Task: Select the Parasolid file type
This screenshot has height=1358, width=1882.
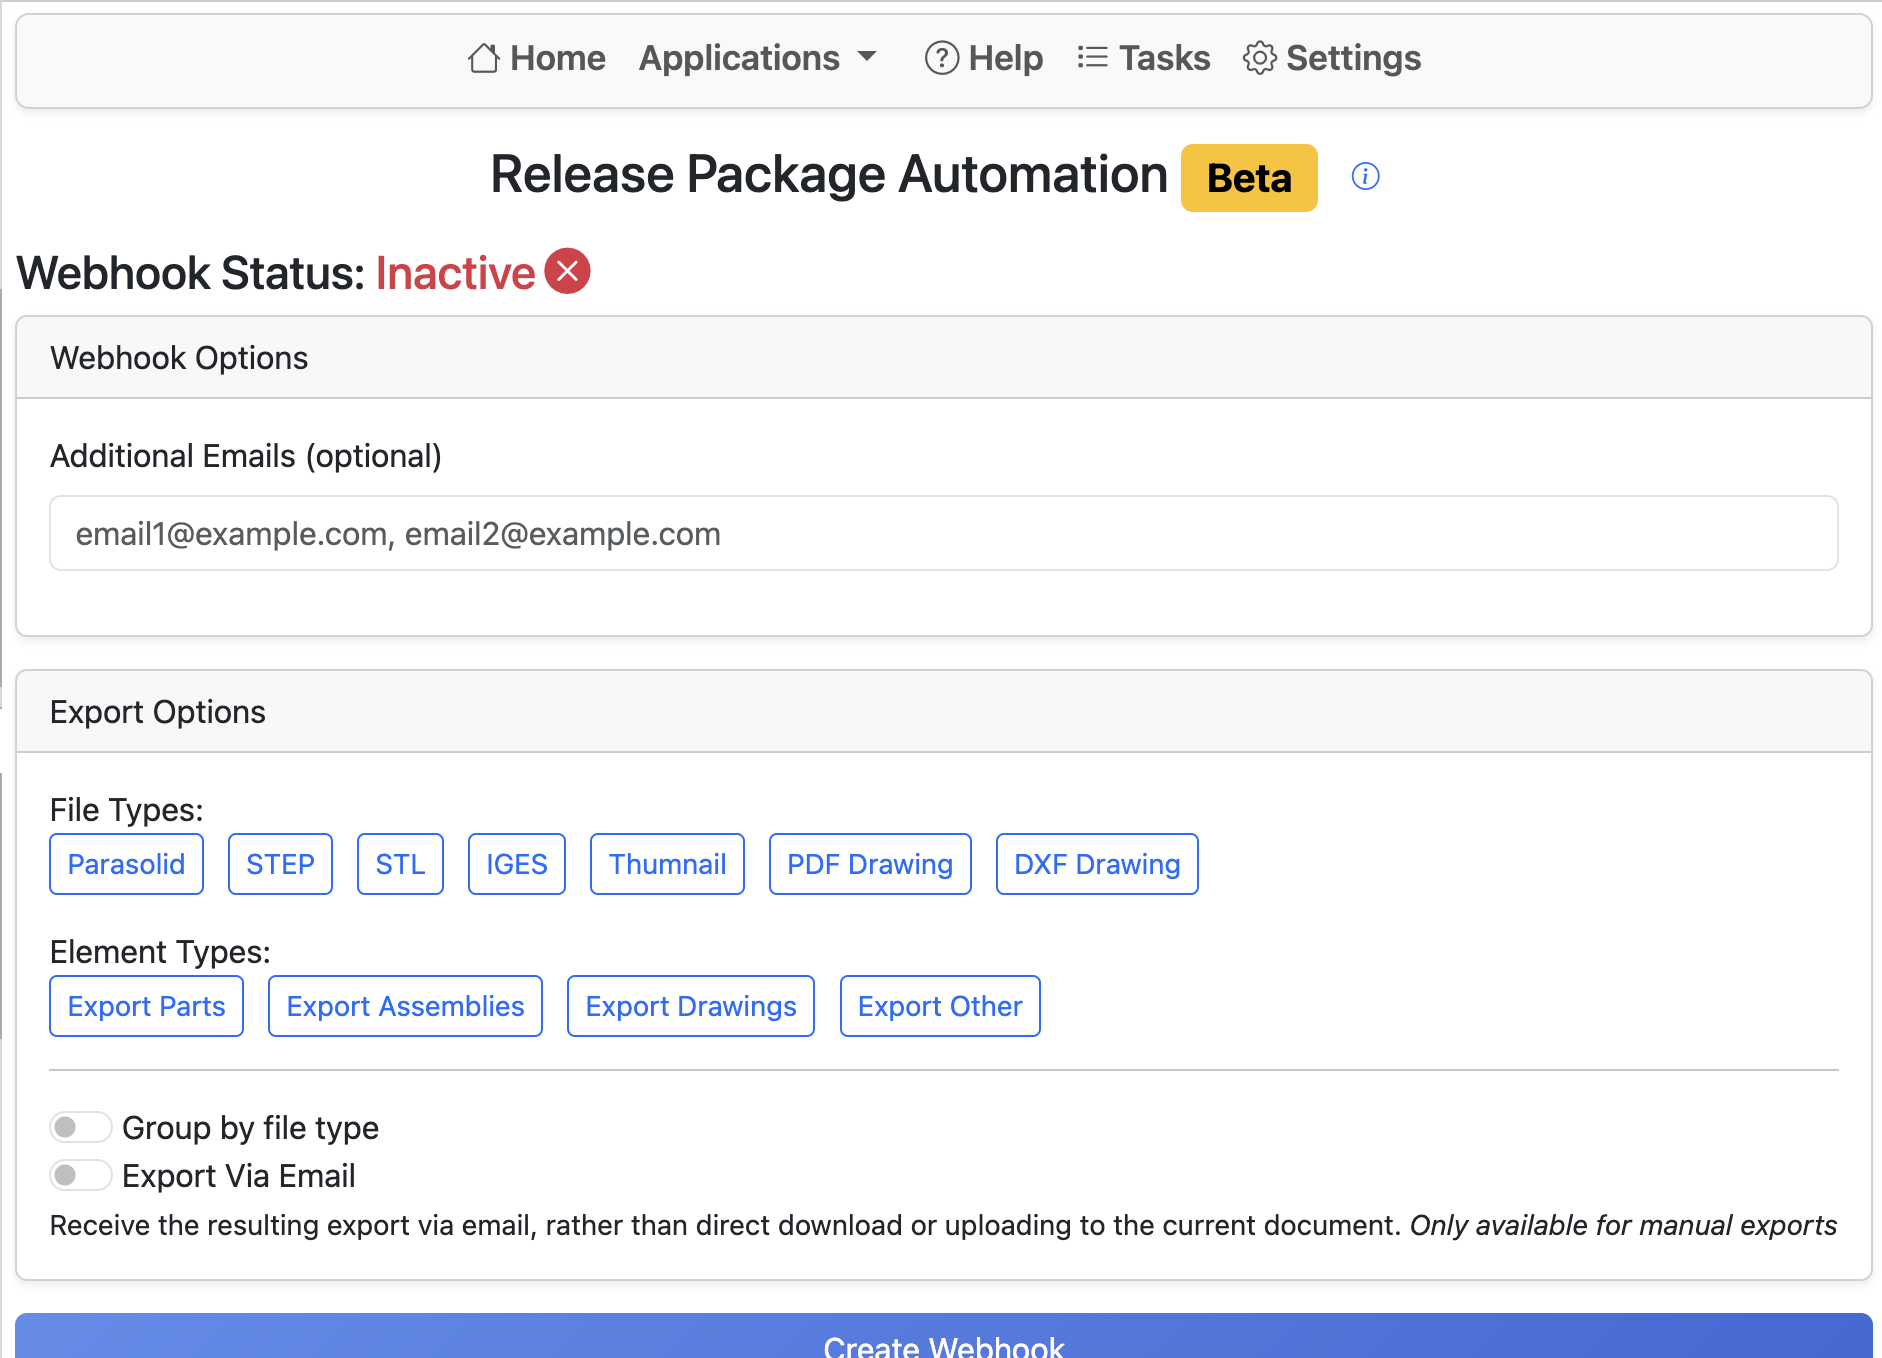Action: pos(126,863)
